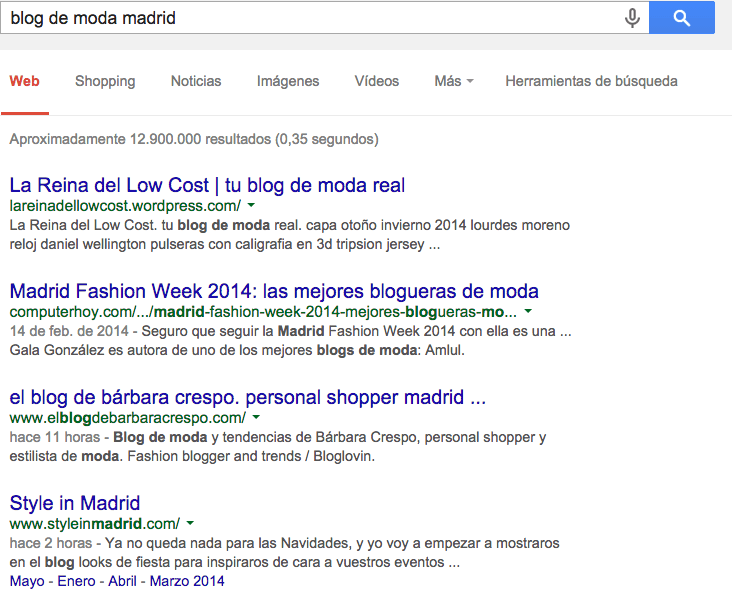The width and height of the screenshot is (732, 603).
Task: Open La Reina del Low Cost result
Action: tap(207, 185)
